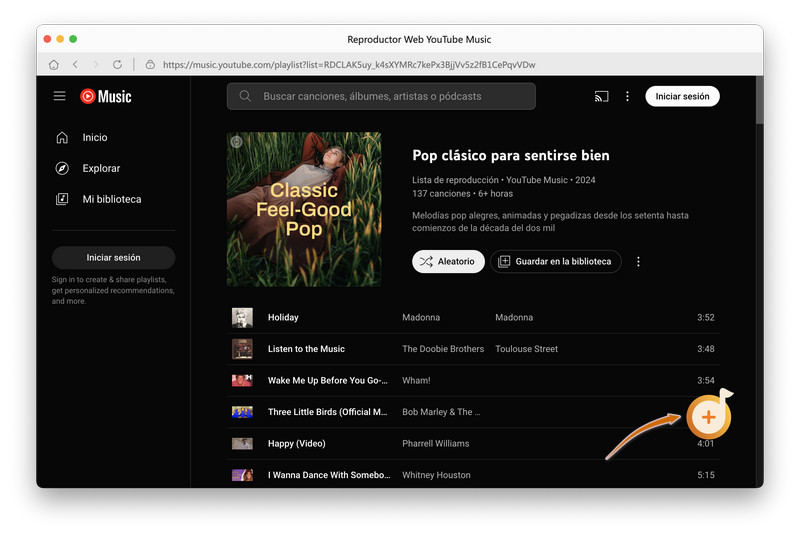Click the 3:52 duration of Holiday
800x536 pixels.
click(706, 317)
